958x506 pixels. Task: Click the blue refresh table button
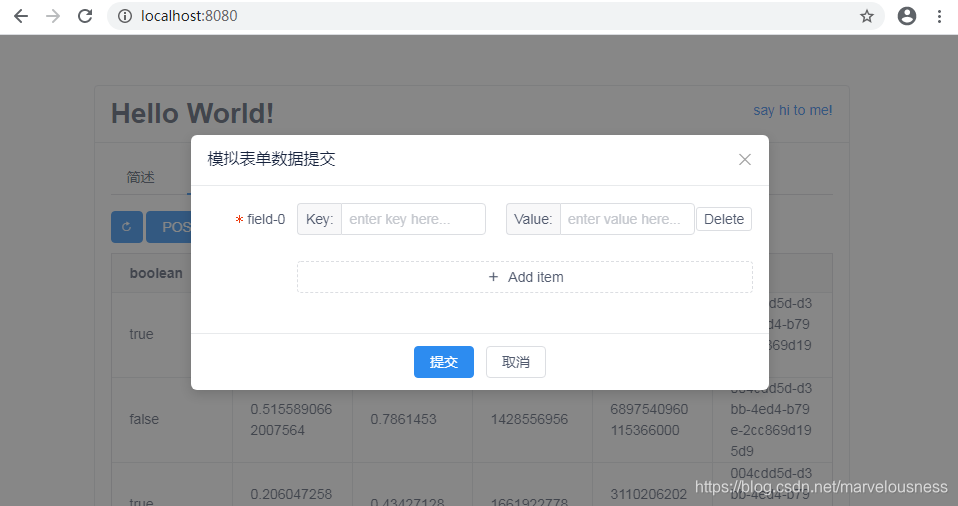click(x=127, y=227)
